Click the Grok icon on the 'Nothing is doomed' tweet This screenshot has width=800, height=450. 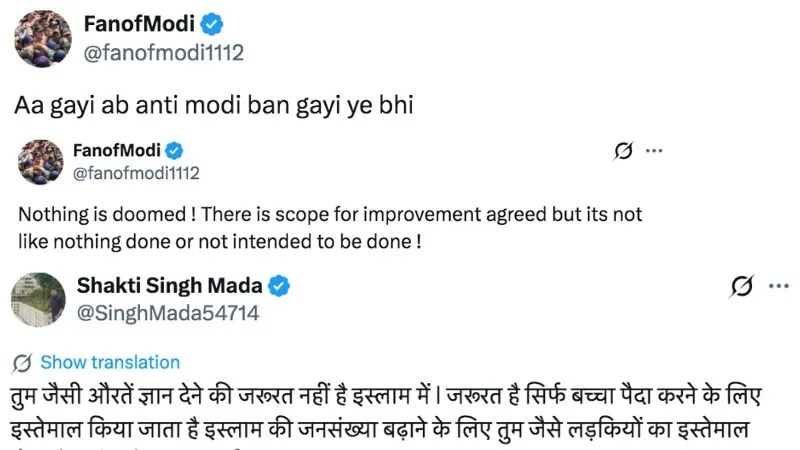(623, 151)
